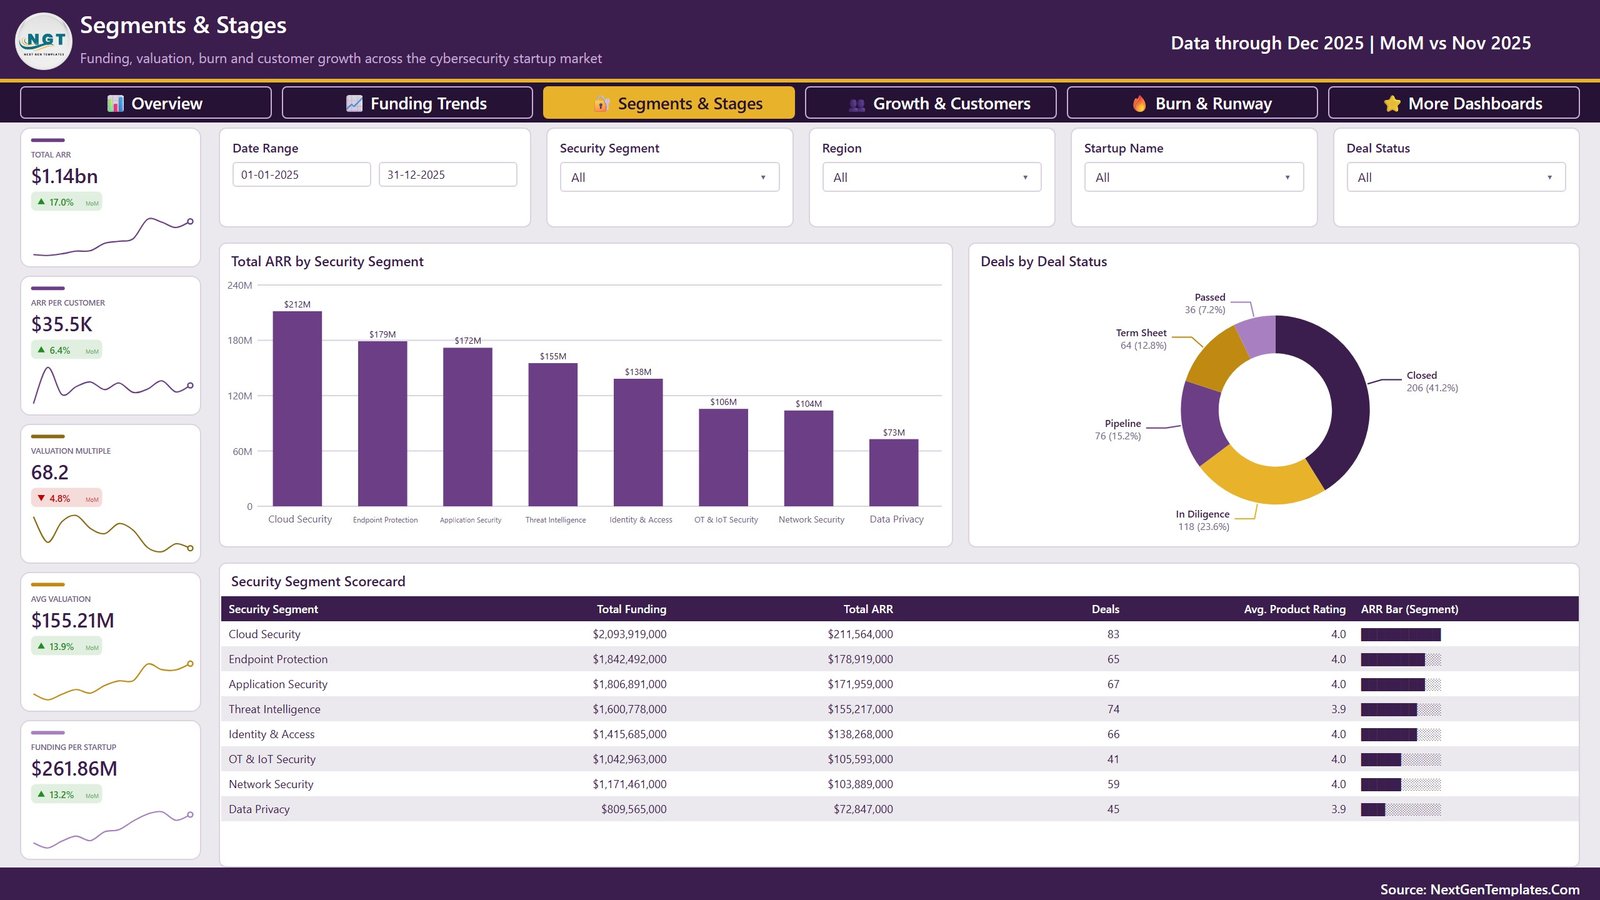Screen dimensions: 1600x900
Task: Select the Application Security bar
Action: point(468,427)
